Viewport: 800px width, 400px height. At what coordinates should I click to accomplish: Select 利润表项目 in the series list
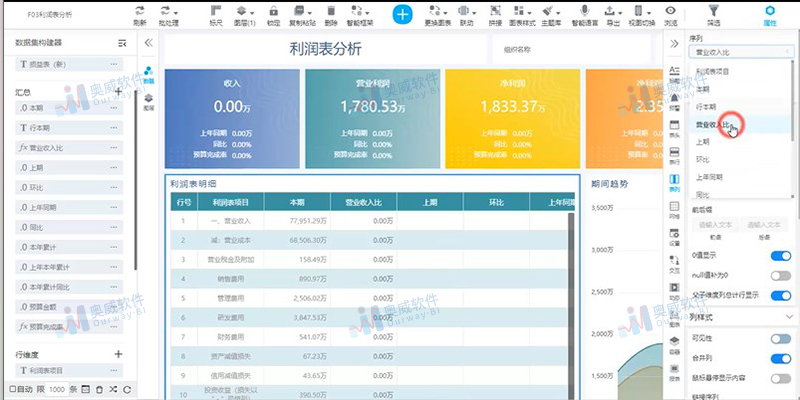tap(740, 71)
